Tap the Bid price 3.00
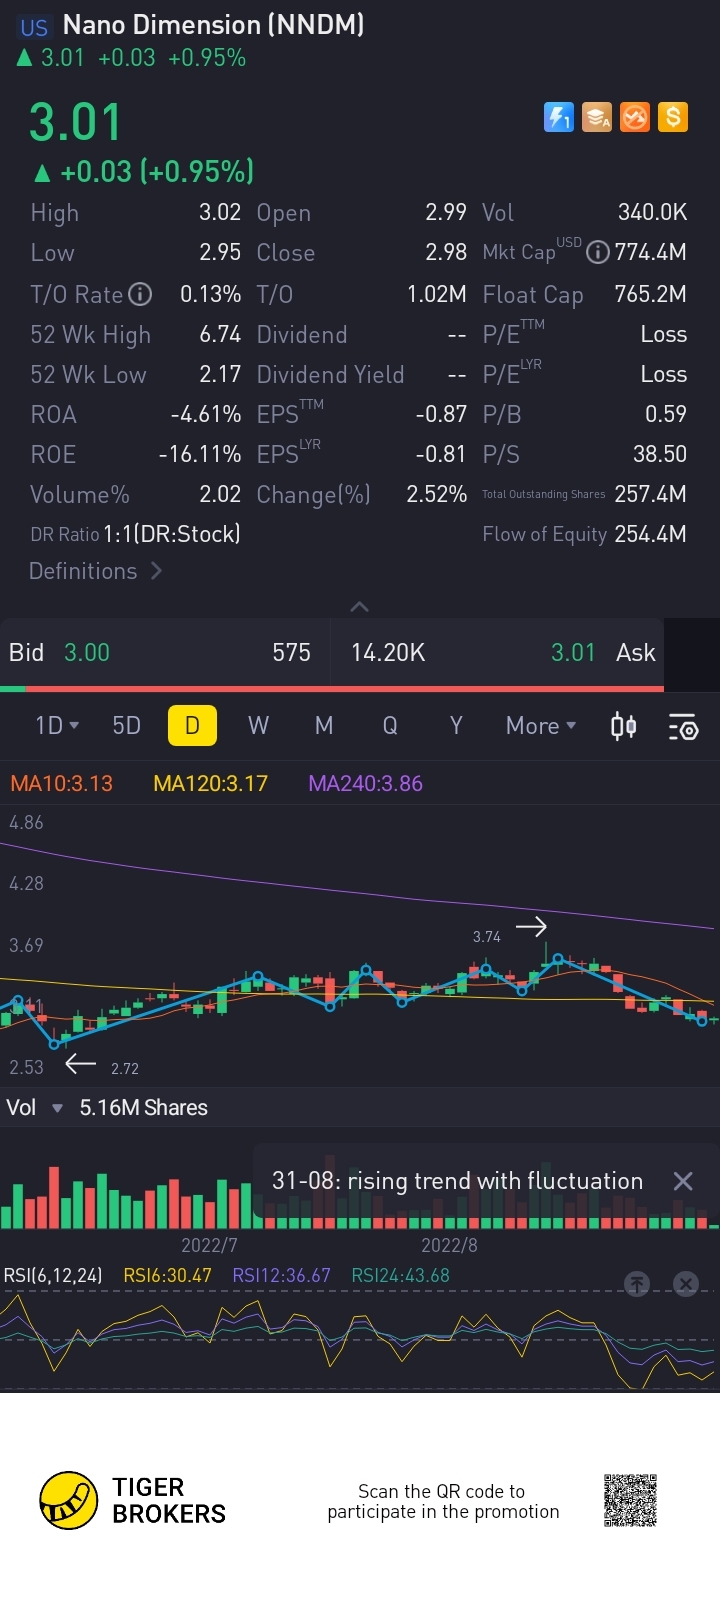The height and width of the screenshot is (1609, 720). 87,653
